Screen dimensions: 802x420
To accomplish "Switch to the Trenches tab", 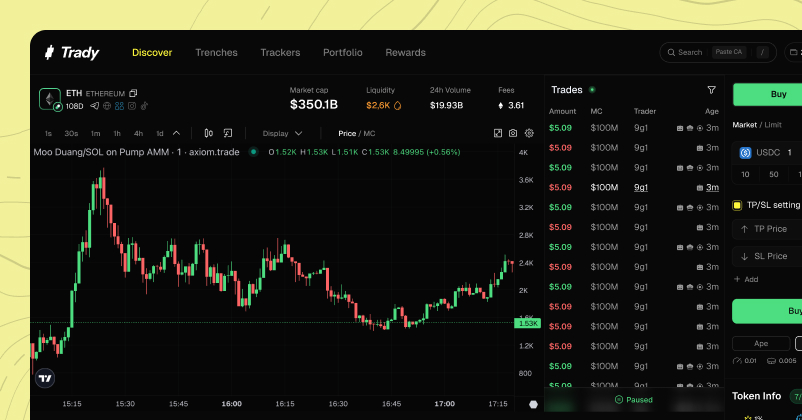I will [x=216, y=52].
